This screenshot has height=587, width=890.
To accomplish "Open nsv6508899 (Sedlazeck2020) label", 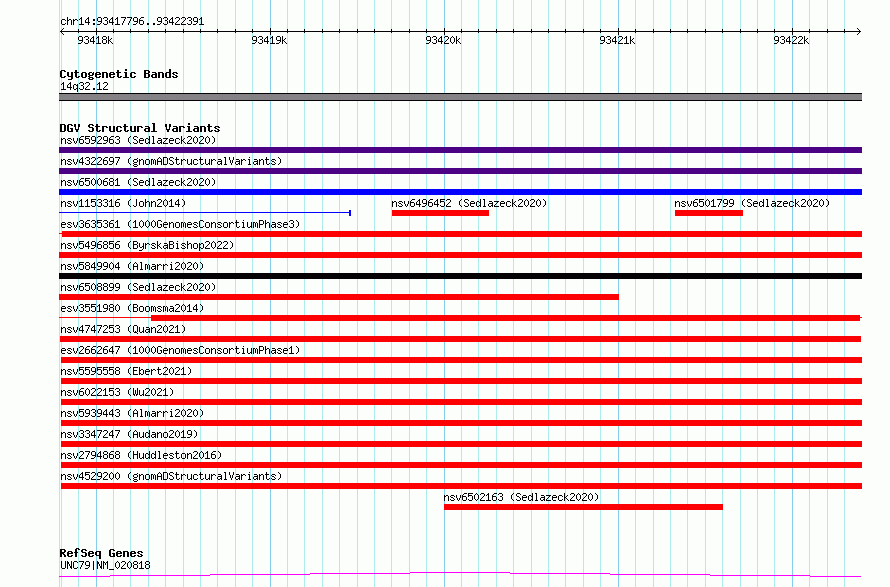I will tap(138, 287).
